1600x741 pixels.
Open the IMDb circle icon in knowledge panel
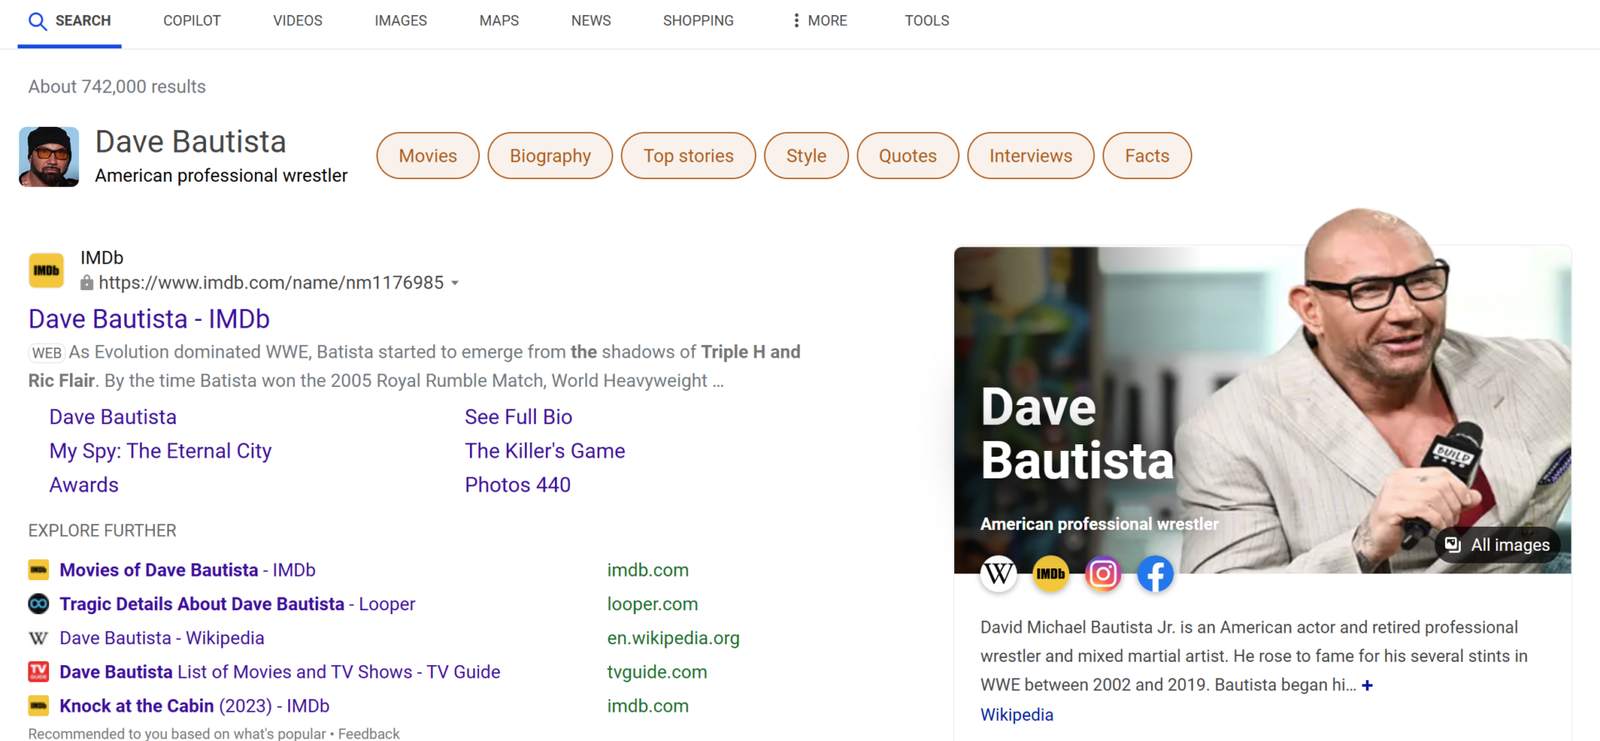coord(1050,574)
